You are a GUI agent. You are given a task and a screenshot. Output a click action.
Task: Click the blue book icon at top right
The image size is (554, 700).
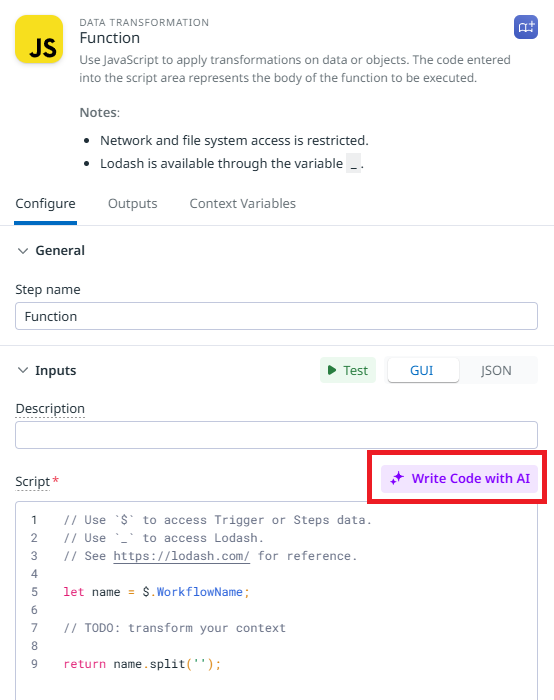[x=525, y=27]
